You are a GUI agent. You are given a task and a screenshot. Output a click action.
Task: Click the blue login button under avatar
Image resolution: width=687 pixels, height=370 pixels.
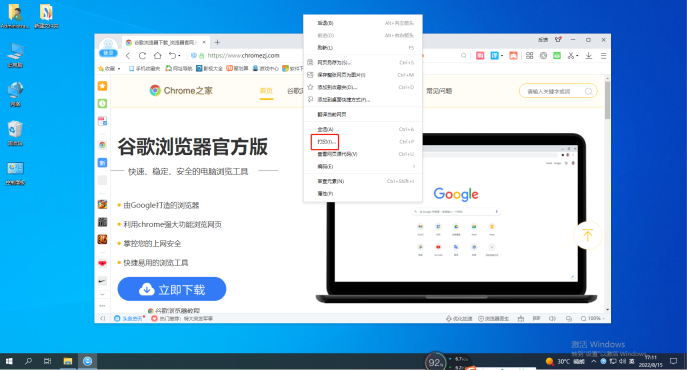(108, 53)
